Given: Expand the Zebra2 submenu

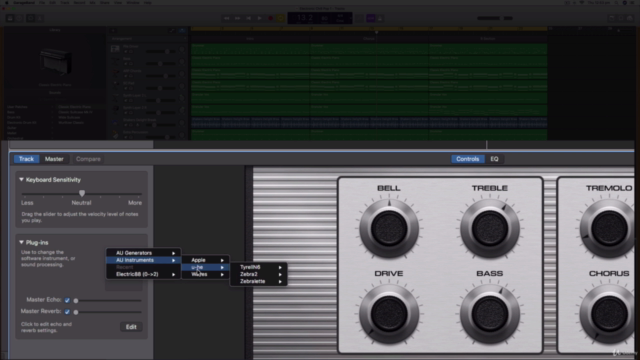Looking at the screenshot, I should 259,274.
